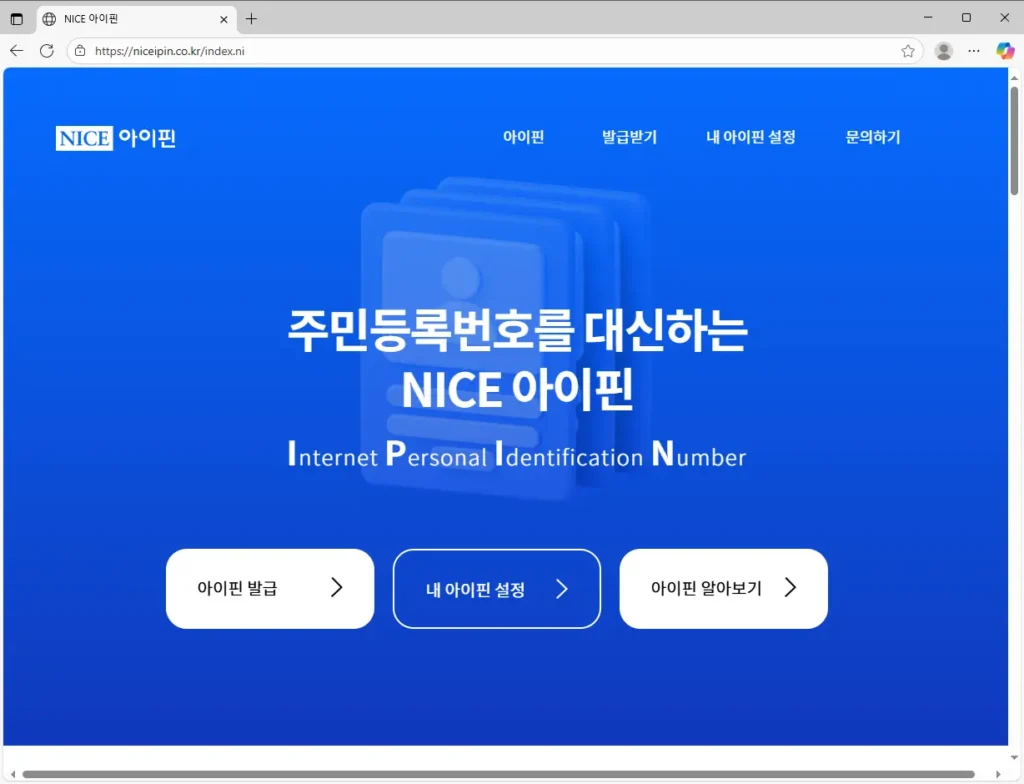Screen dimensions: 1024x784
Task: Open the 문의하기 navigation menu
Action: point(872,137)
